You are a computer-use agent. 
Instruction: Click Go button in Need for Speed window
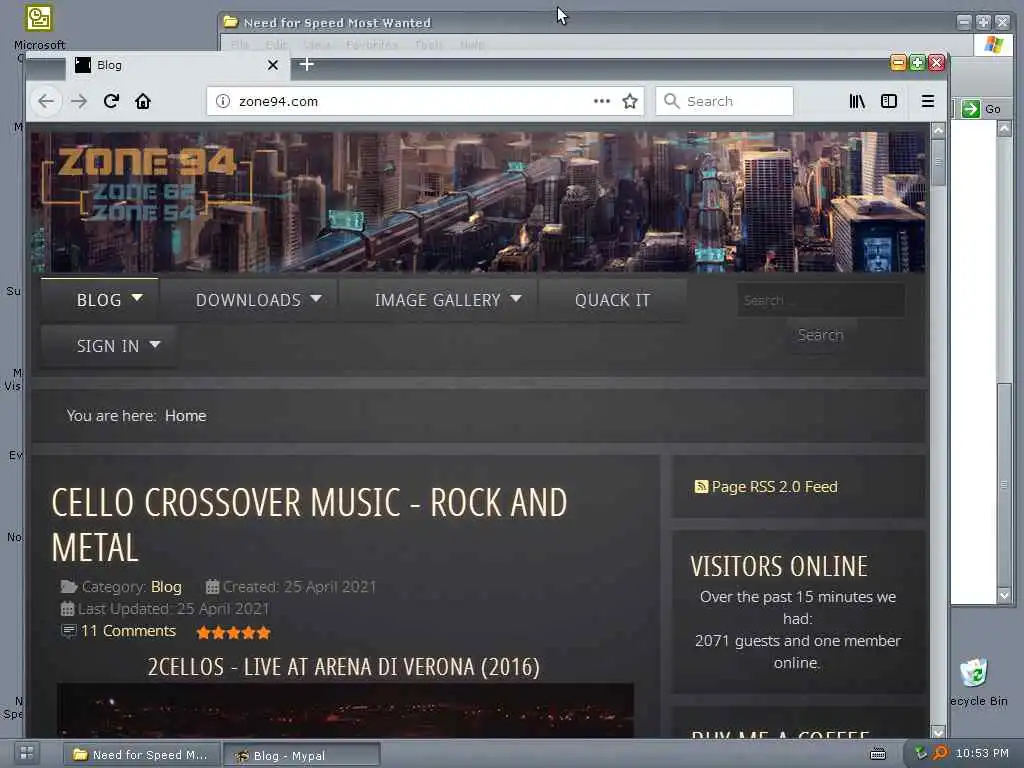[x=982, y=109]
